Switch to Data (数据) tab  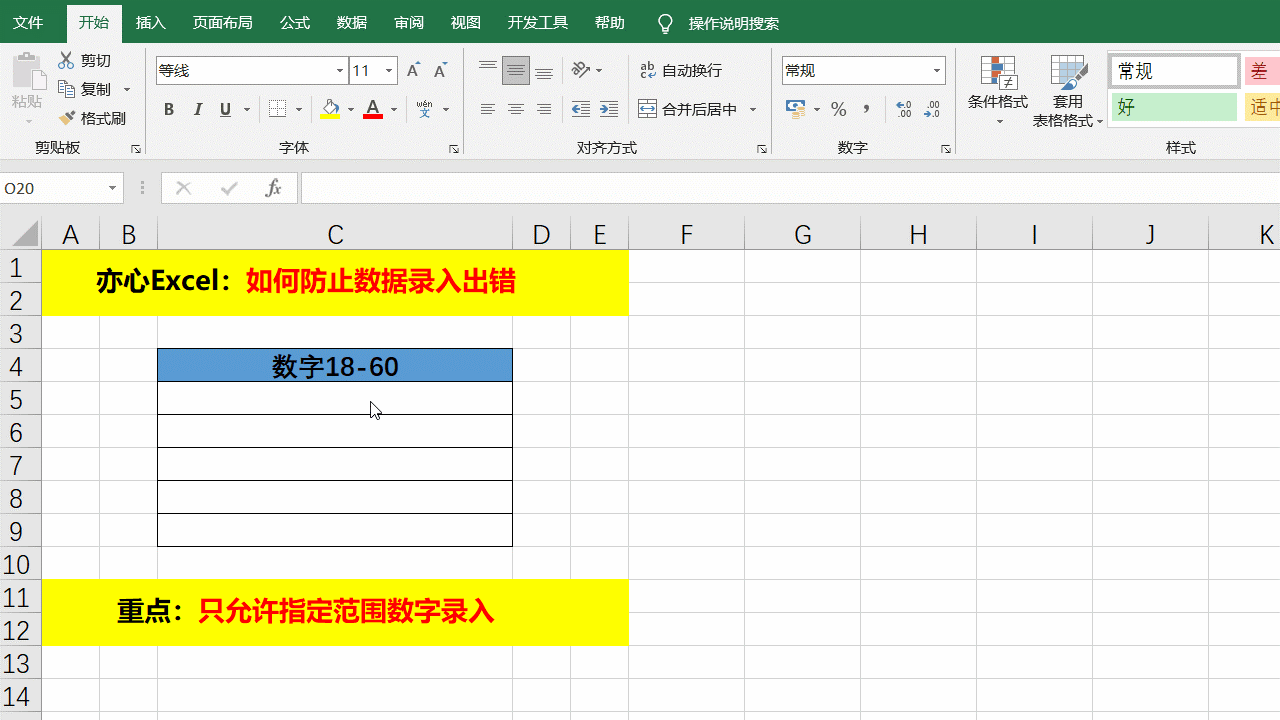(x=352, y=23)
